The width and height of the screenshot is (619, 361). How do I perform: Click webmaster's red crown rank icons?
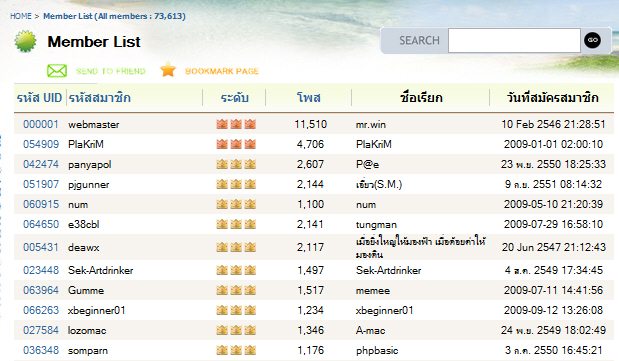(236, 124)
